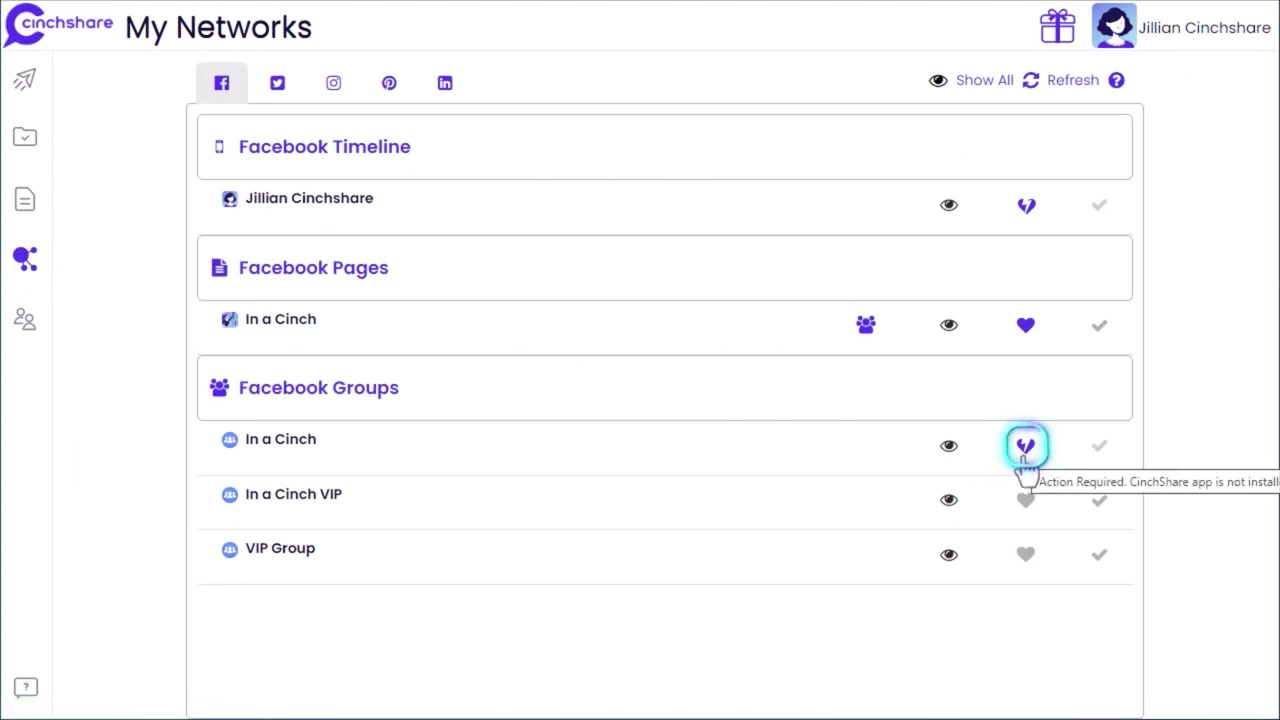Click Refresh networks button
The image size is (1280, 720).
pos(1060,80)
